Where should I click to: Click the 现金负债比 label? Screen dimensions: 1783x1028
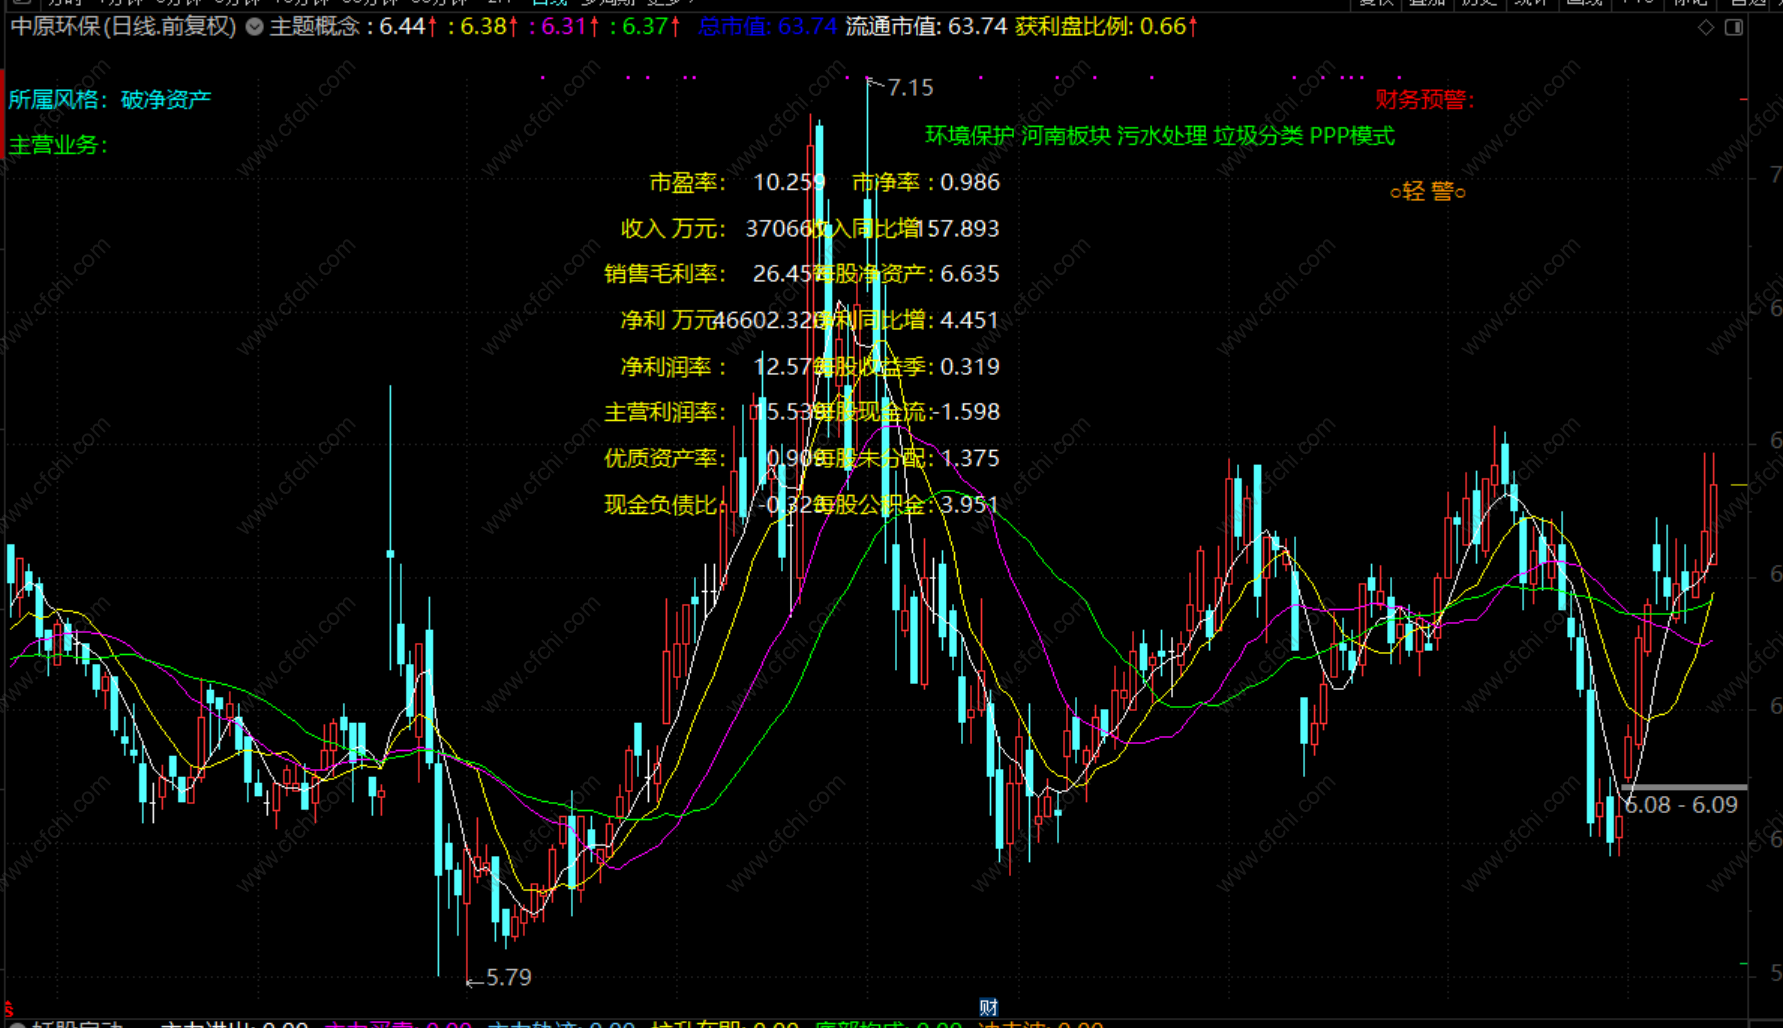(665, 504)
